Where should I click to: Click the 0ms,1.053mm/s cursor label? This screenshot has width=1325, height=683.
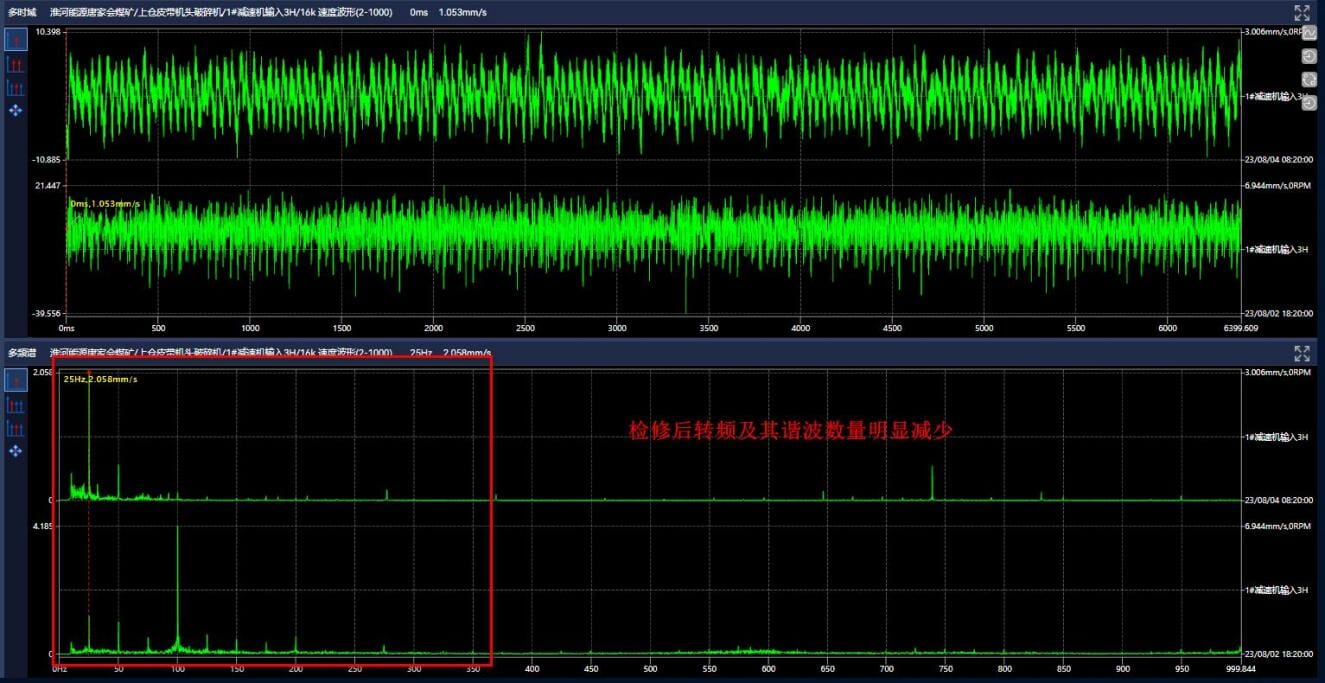[105, 204]
